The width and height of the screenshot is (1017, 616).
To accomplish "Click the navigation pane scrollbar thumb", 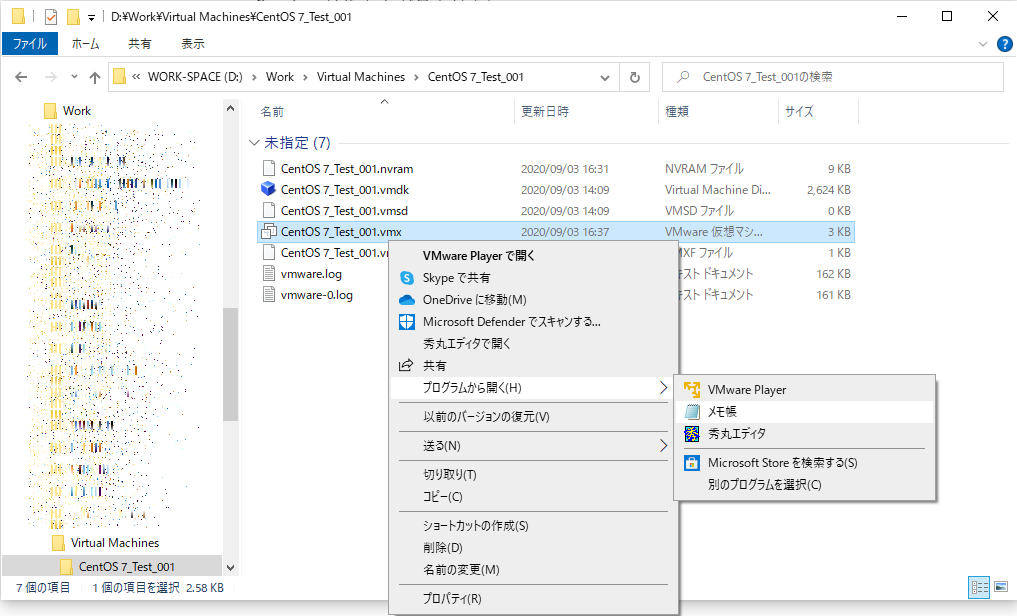I will tap(230, 364).
